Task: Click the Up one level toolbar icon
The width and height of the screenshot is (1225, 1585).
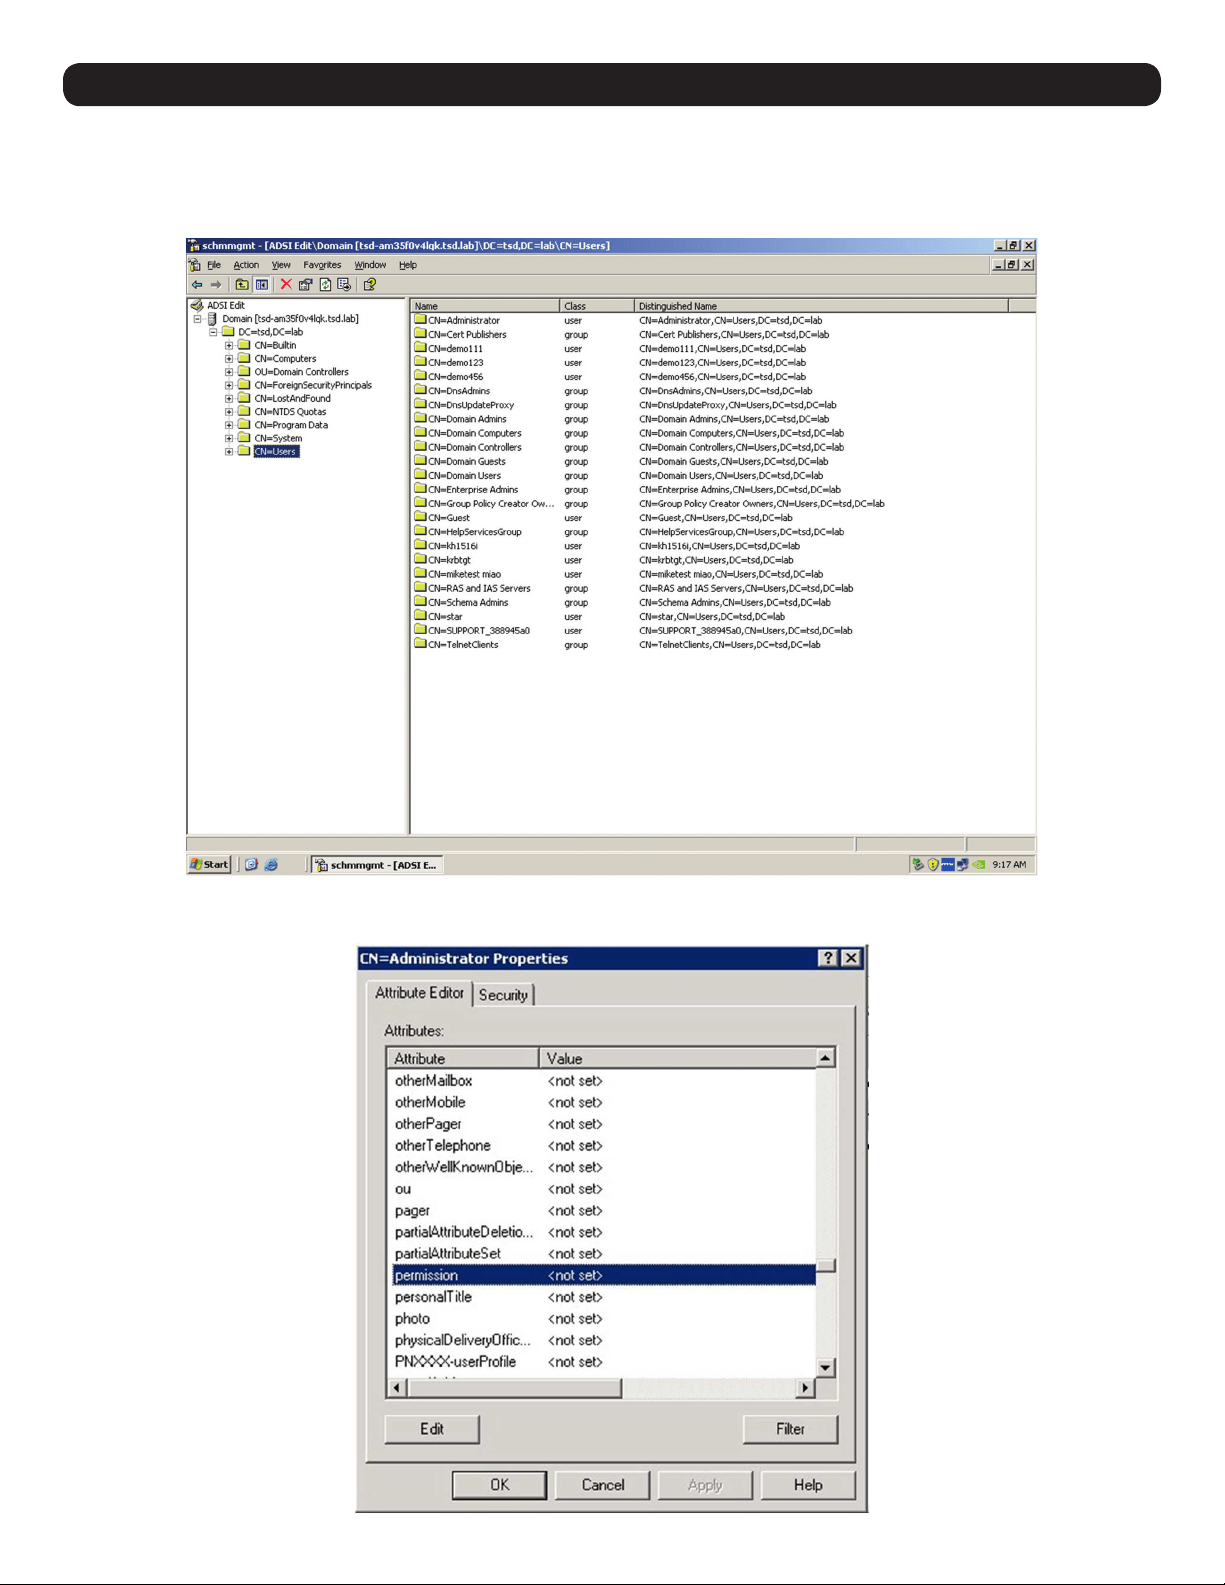Action: 242,285
